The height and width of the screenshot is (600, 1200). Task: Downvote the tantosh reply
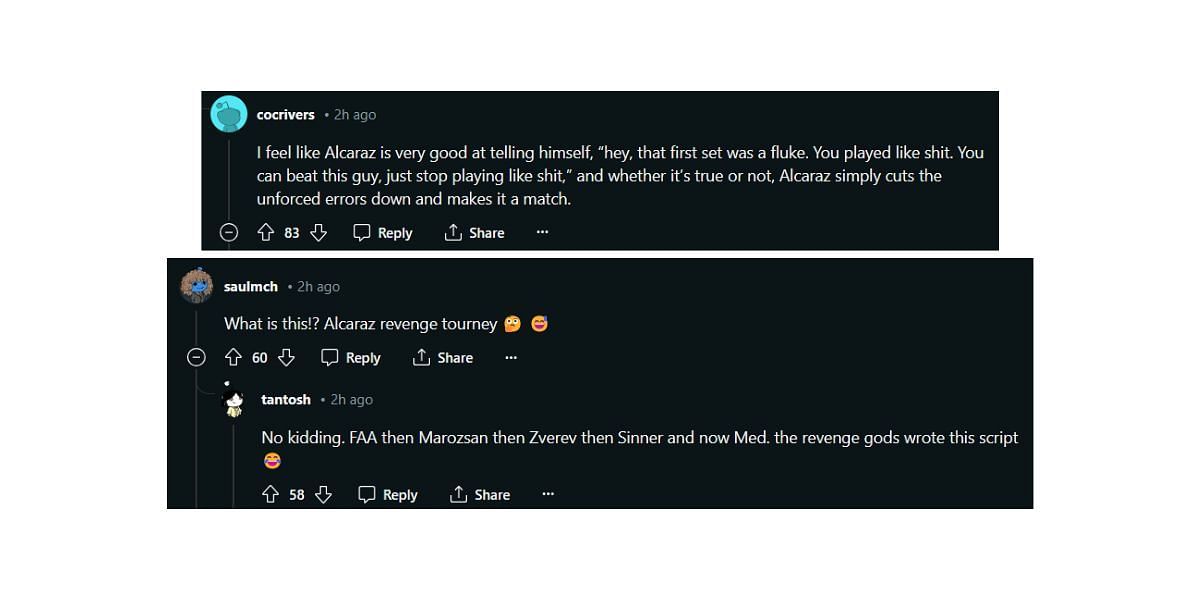pos(323,495)
